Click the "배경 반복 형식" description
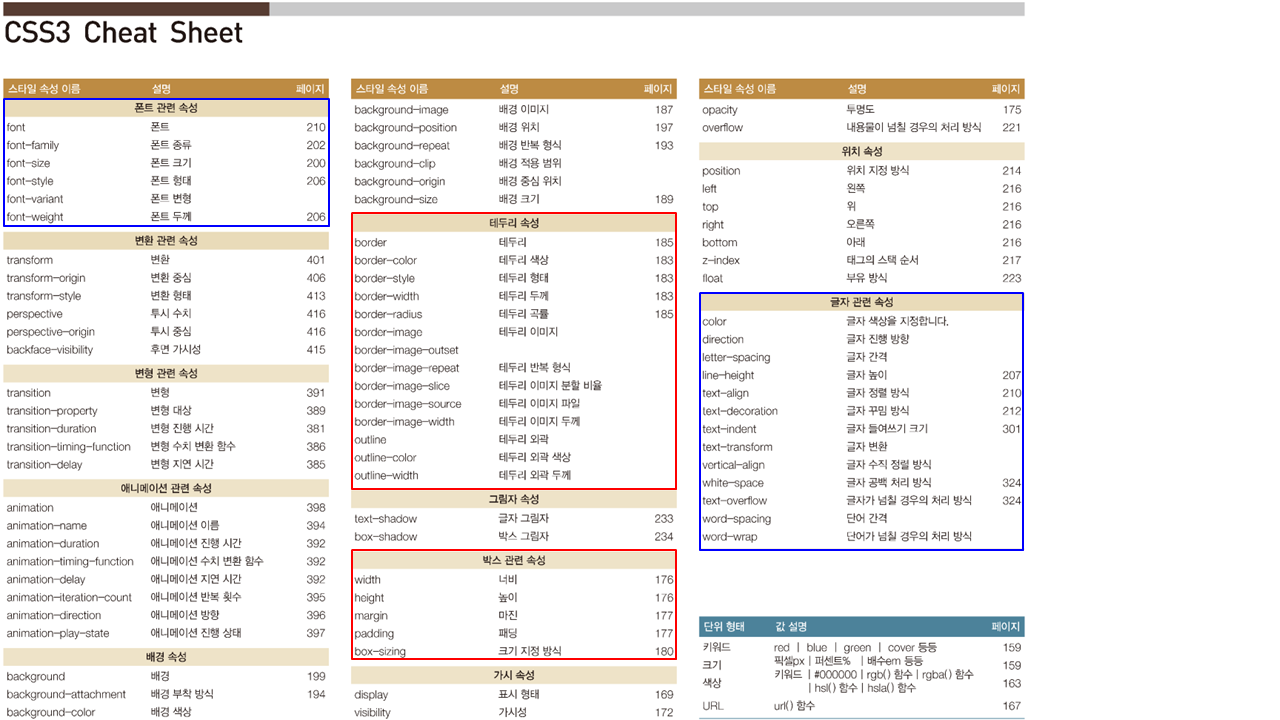Viewport: 1280px width, 720px height. pyautogui.click(x=530, y=146)
